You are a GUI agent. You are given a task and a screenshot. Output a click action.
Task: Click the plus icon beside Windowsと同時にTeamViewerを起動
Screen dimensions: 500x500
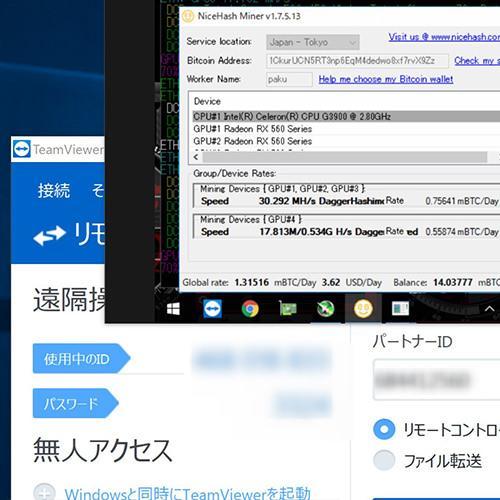44,492
